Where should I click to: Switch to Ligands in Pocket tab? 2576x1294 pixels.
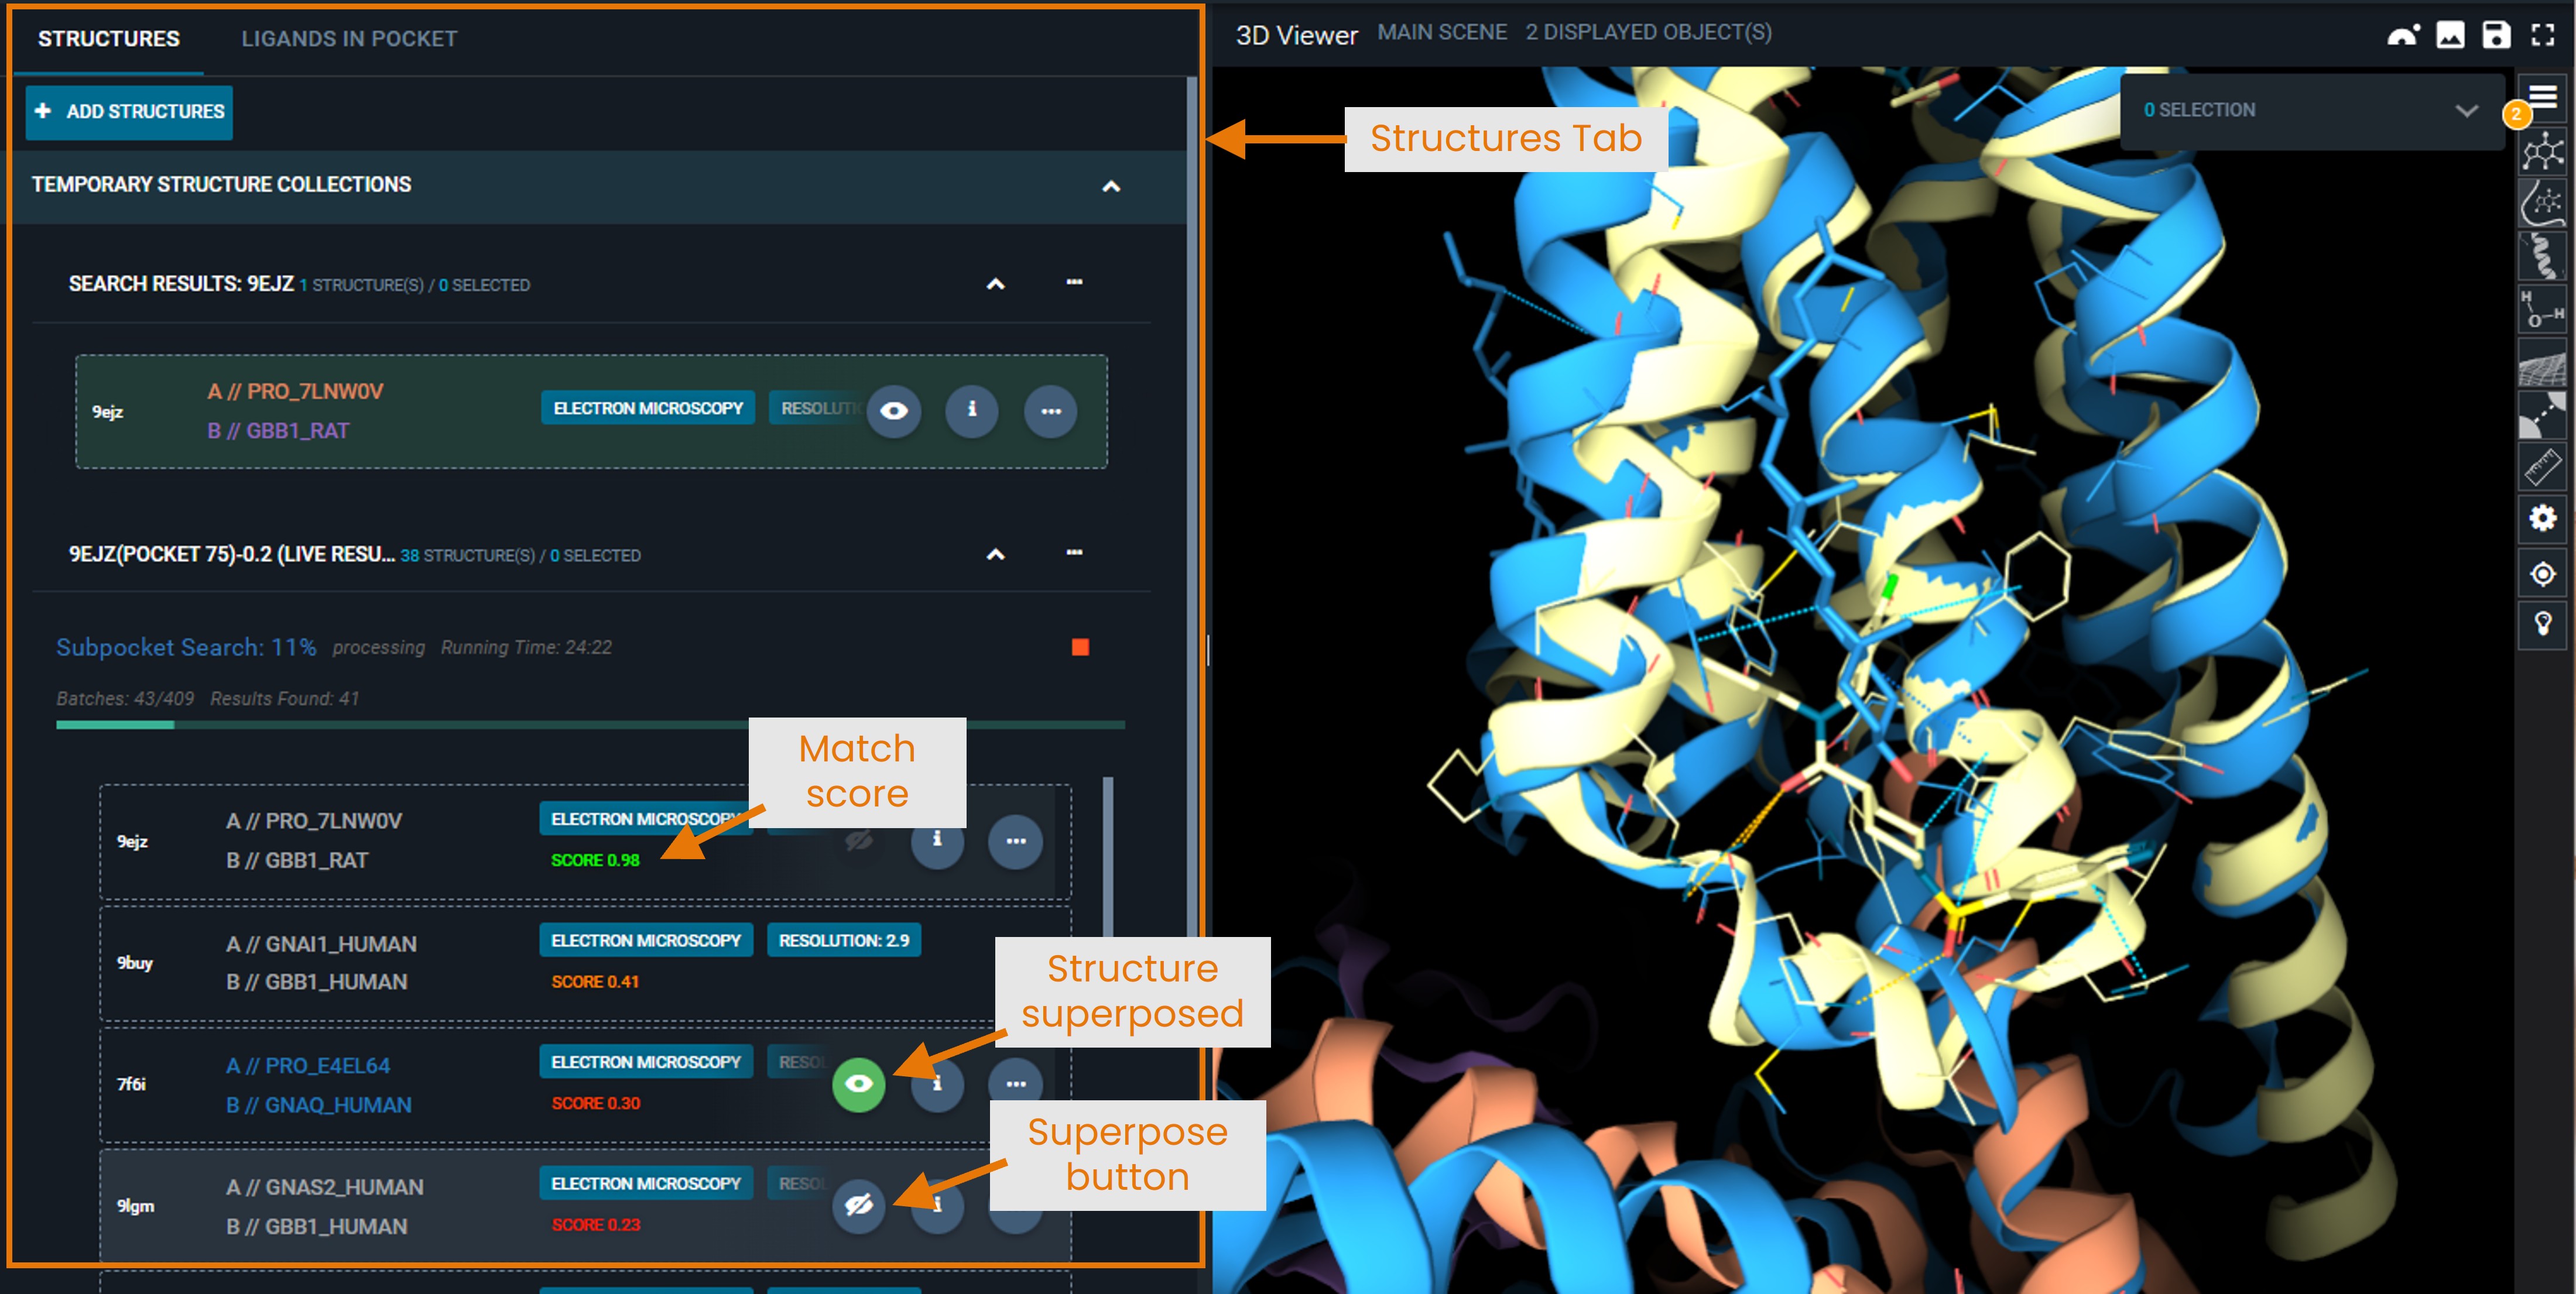click(x=349, y=39)
